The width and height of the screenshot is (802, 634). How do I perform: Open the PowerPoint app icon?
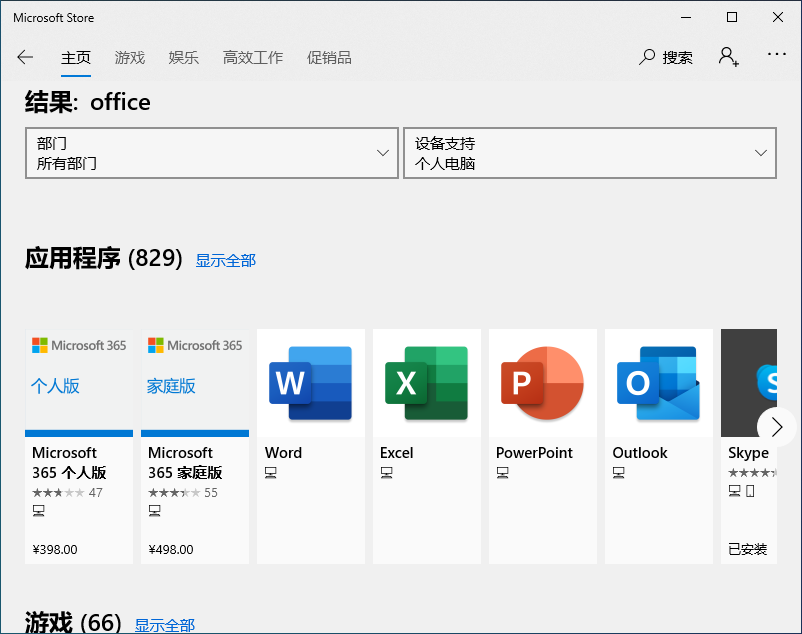pos(543,383)
